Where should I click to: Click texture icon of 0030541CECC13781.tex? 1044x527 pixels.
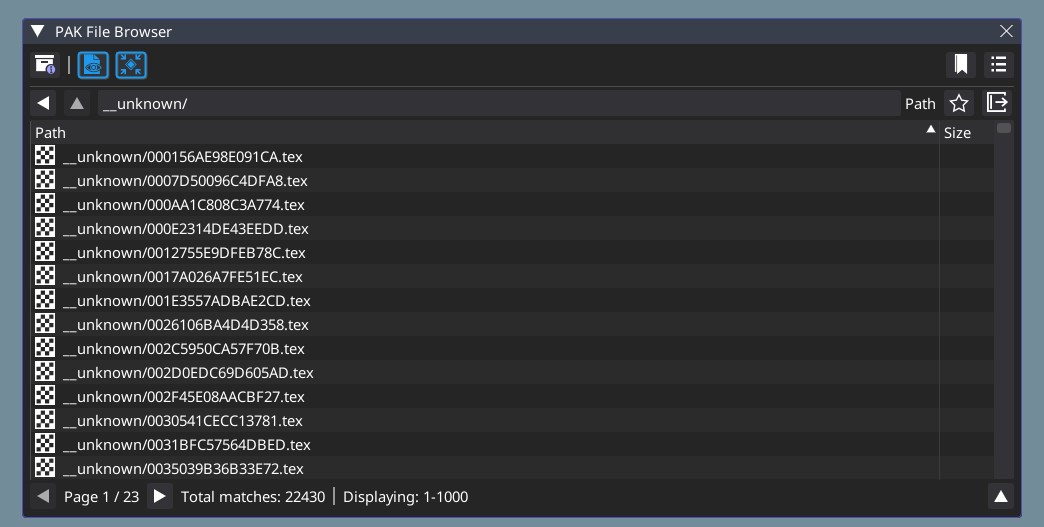pyautogui.click(x=45, y=419)
